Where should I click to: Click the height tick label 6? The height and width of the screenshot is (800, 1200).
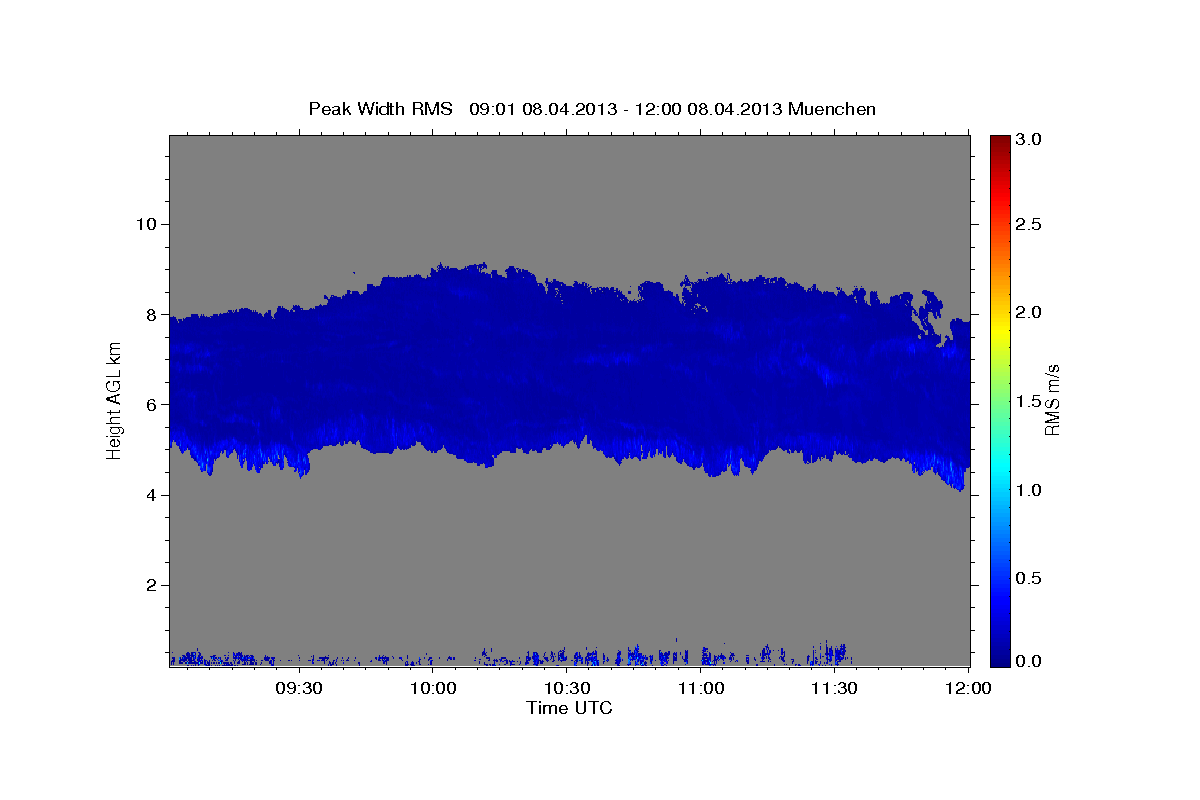click(x=150, y=404)
